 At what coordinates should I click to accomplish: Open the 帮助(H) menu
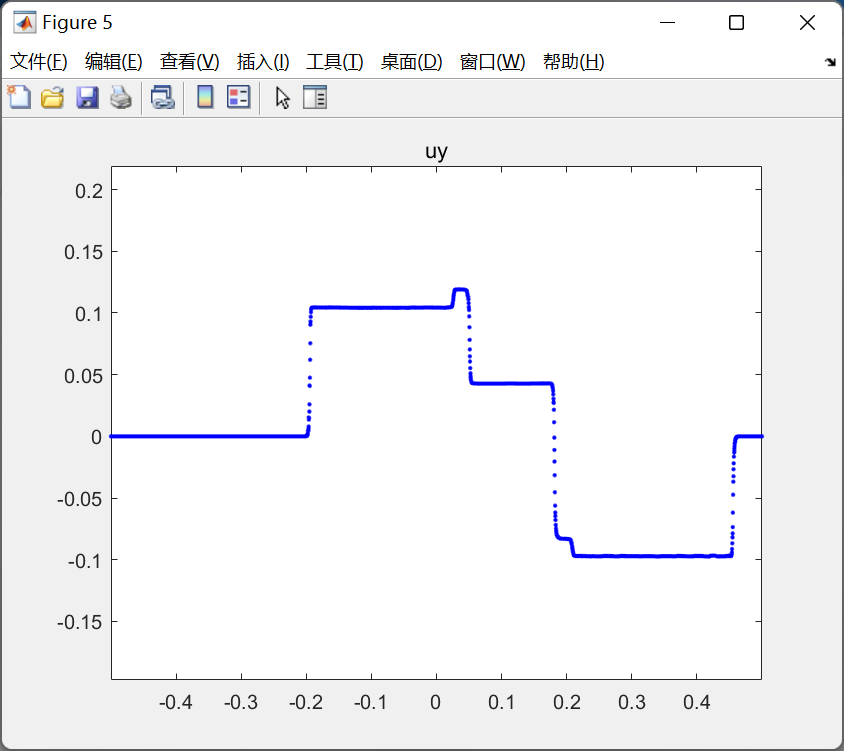pos(574,62)
